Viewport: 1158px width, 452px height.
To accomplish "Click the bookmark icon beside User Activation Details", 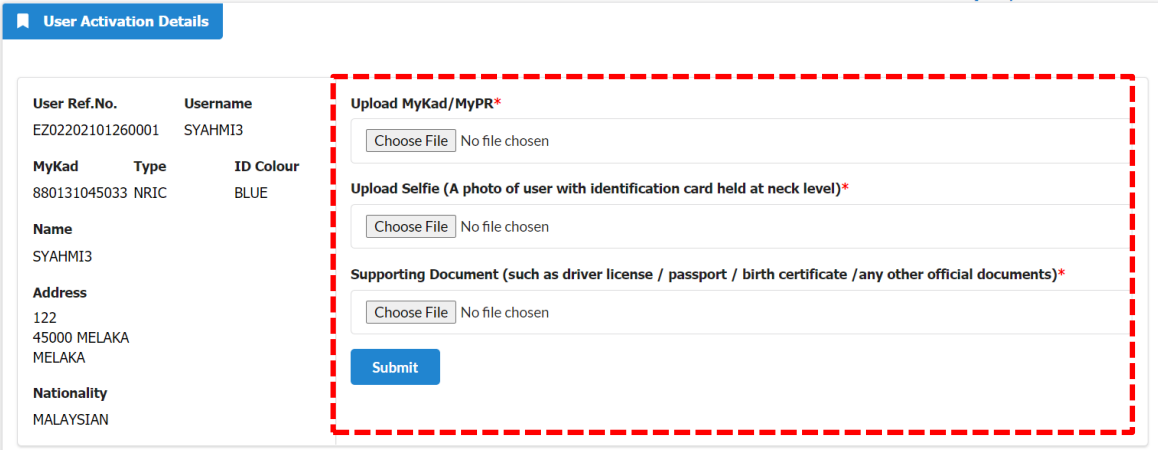I will click(23, 21).
